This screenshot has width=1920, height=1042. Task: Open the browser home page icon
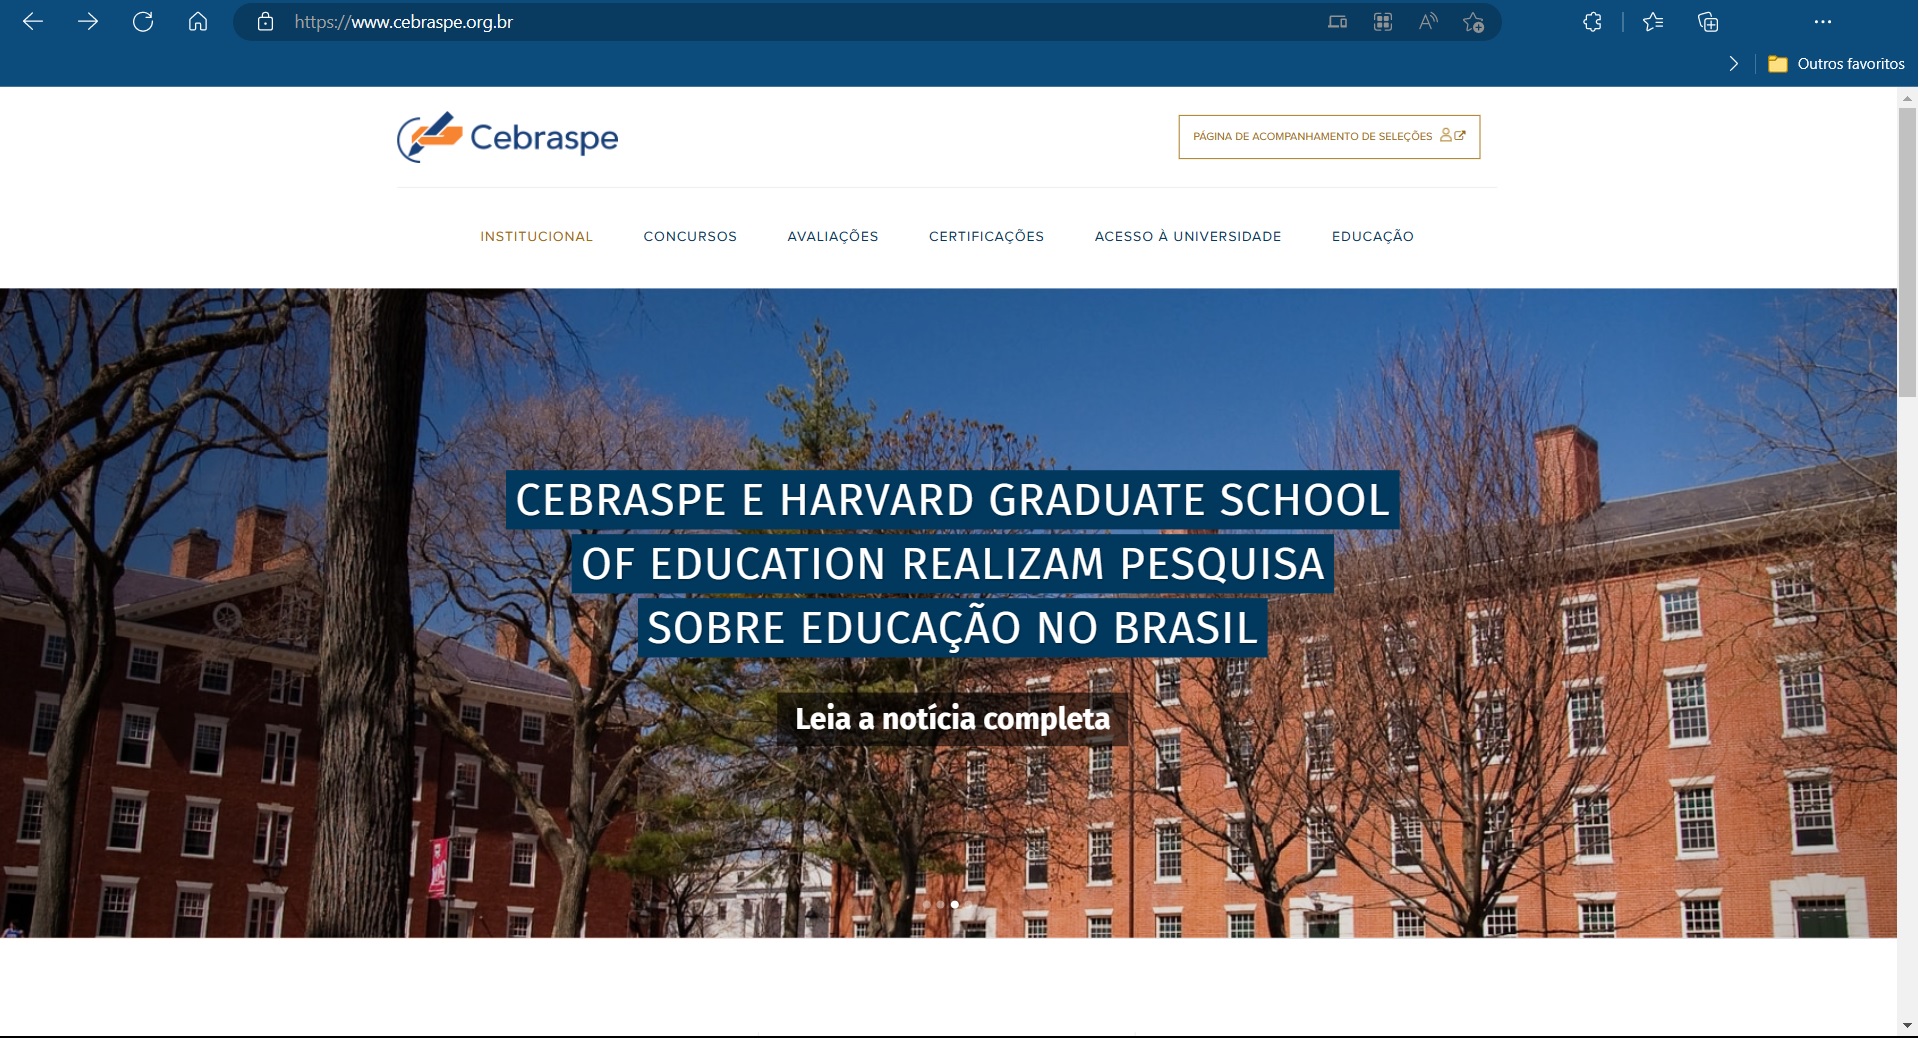pos(198,22)
